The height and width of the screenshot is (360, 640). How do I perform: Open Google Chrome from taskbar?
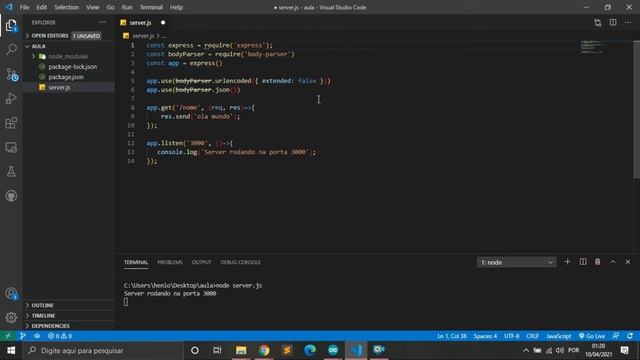coord(264,350)
